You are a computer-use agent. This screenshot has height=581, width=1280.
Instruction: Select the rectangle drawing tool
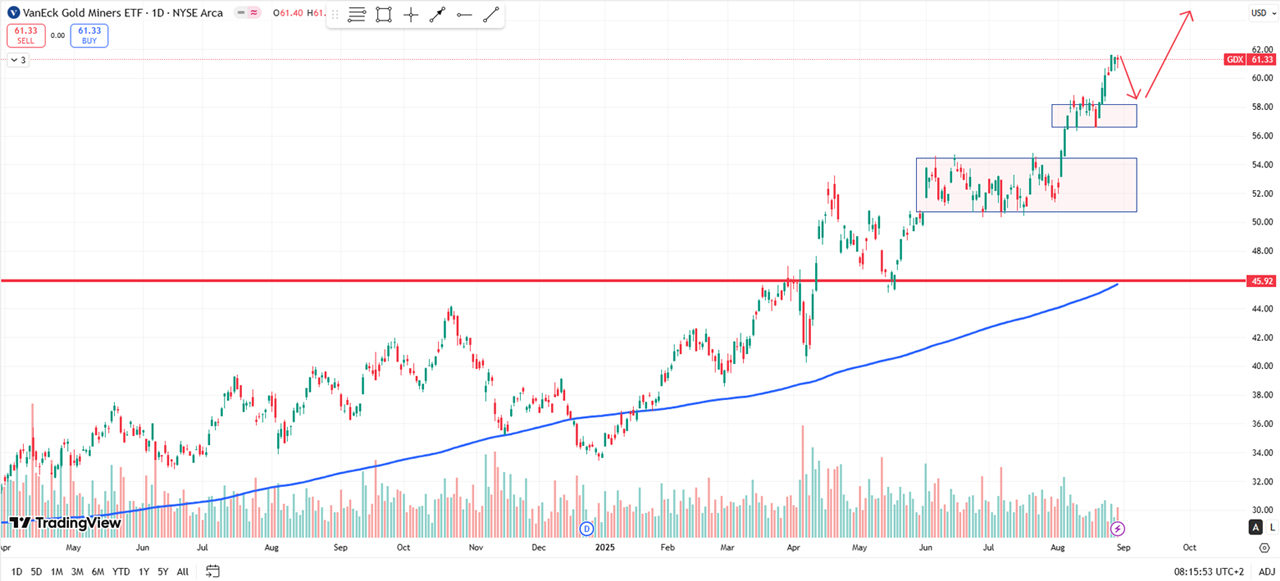(x=384, y=15)
